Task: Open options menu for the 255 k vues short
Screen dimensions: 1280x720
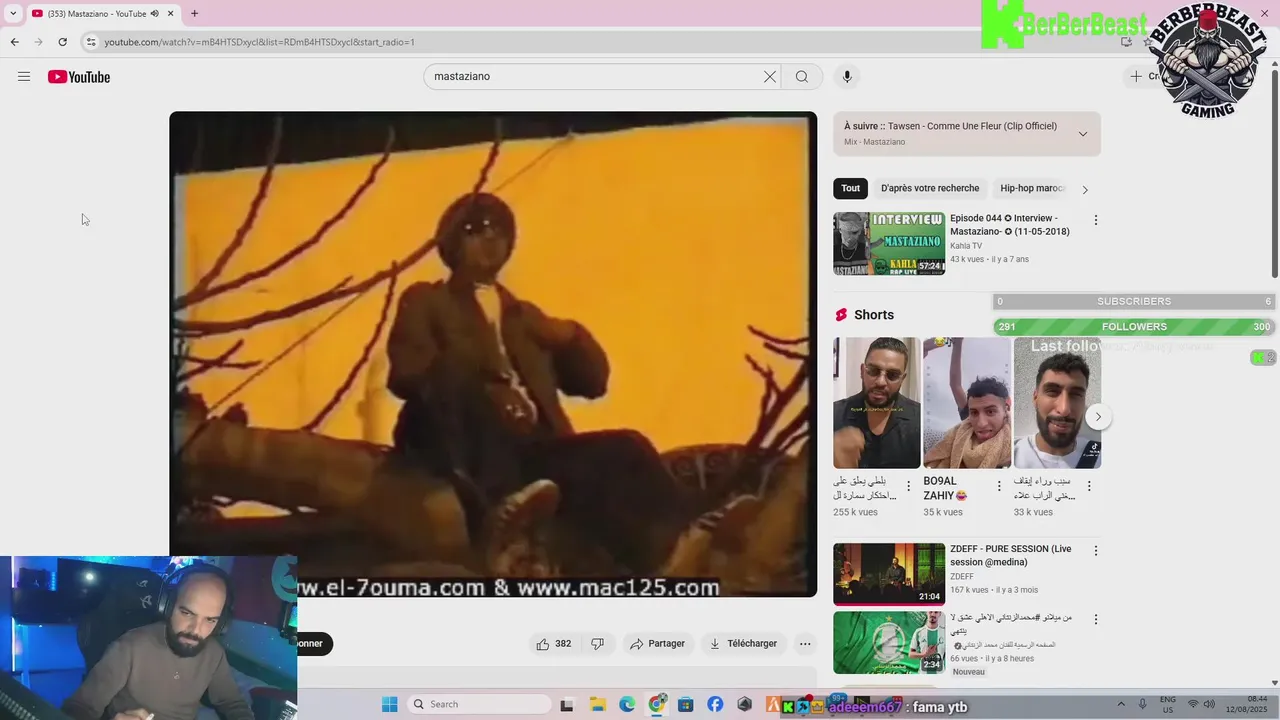Action: coord(908,486)
